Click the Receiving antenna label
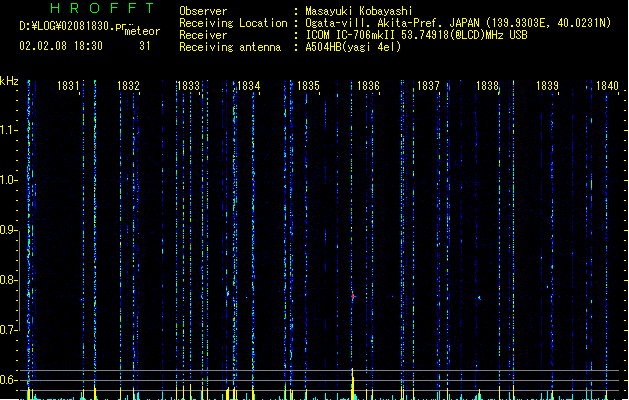This screenshot has width=629, height=400. pyautogui.click(x=230, y=47)
